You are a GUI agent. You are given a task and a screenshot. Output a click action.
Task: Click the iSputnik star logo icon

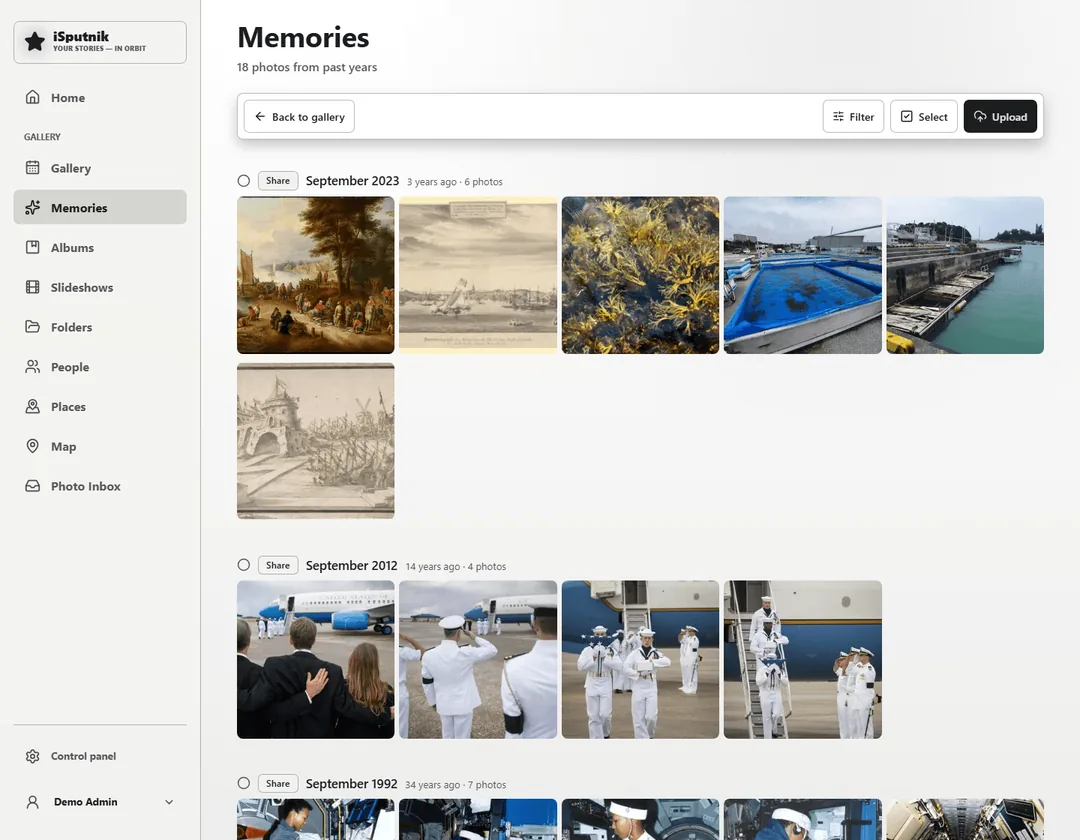point(34,42)
